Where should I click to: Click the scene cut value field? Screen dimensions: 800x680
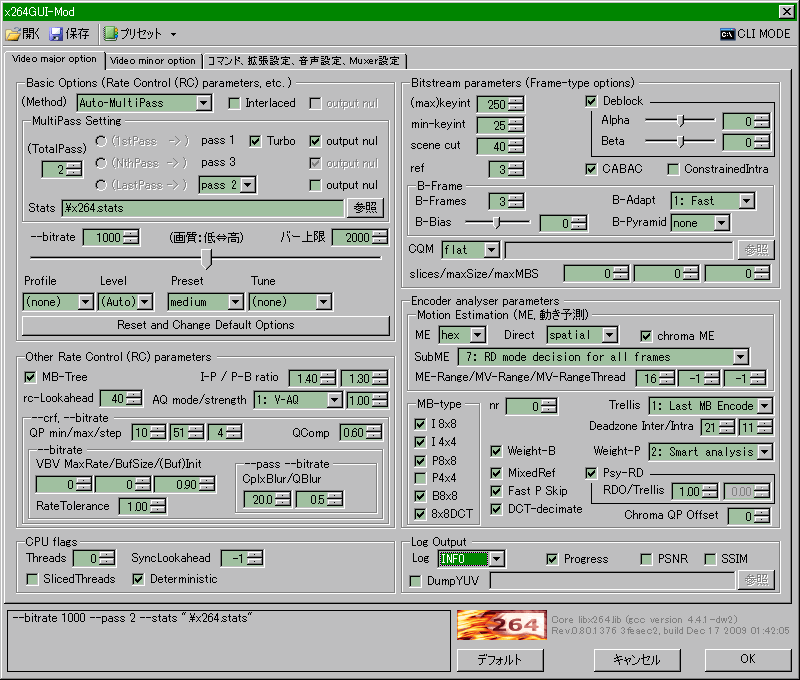click(x=493, y=147)
